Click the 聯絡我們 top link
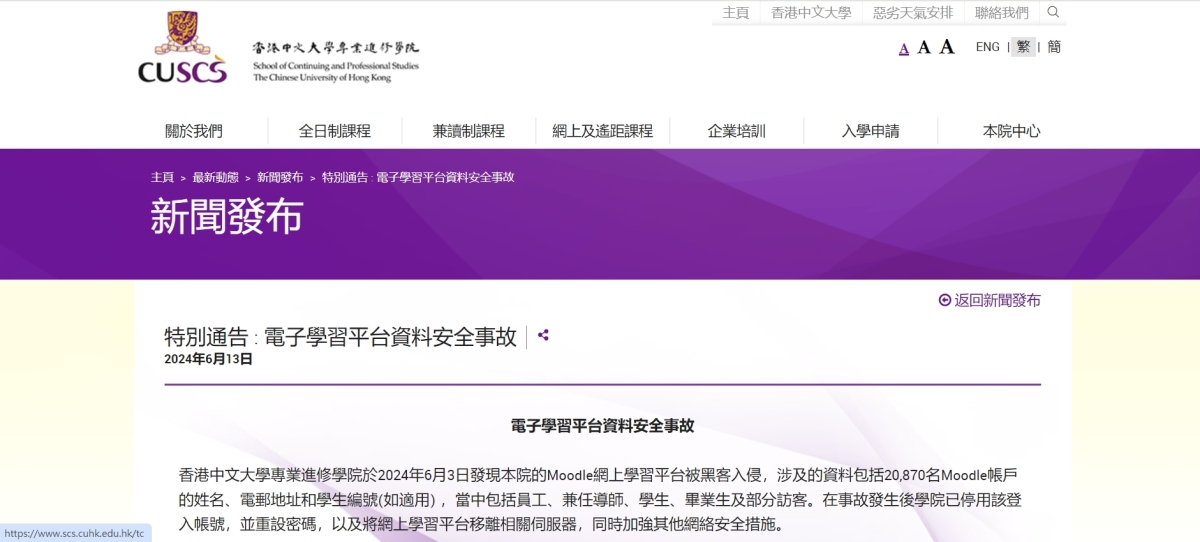1200x542 pixels. pyautogui.click(x=1001, y=13)
